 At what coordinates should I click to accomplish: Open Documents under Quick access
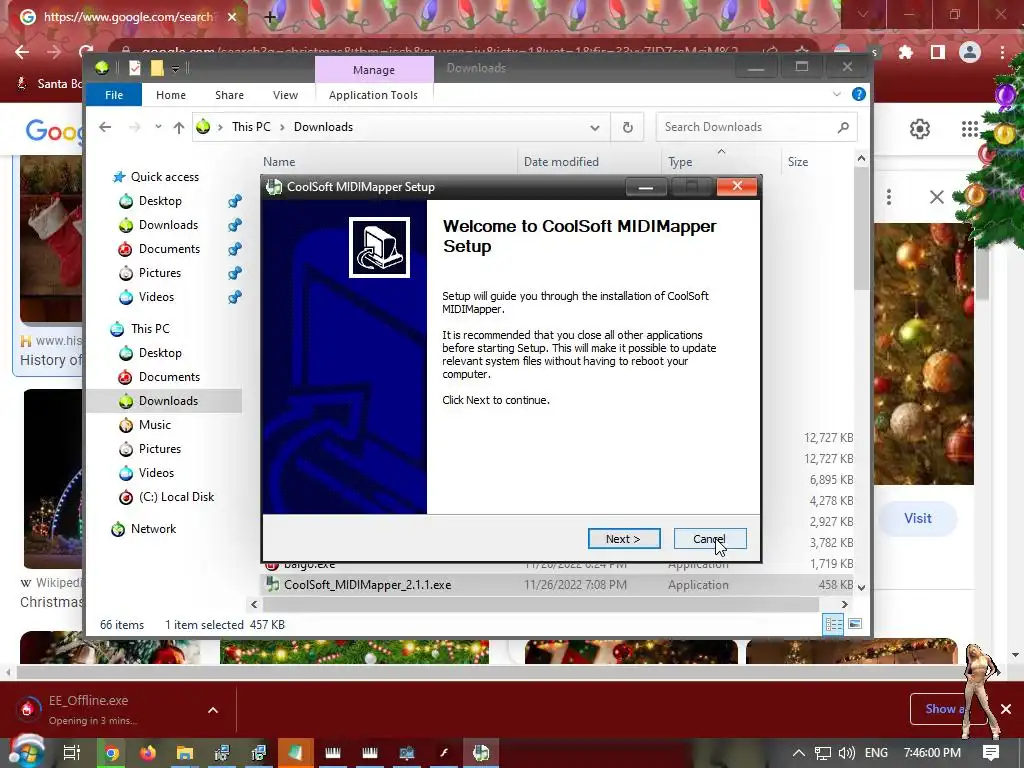coord(169,249)
